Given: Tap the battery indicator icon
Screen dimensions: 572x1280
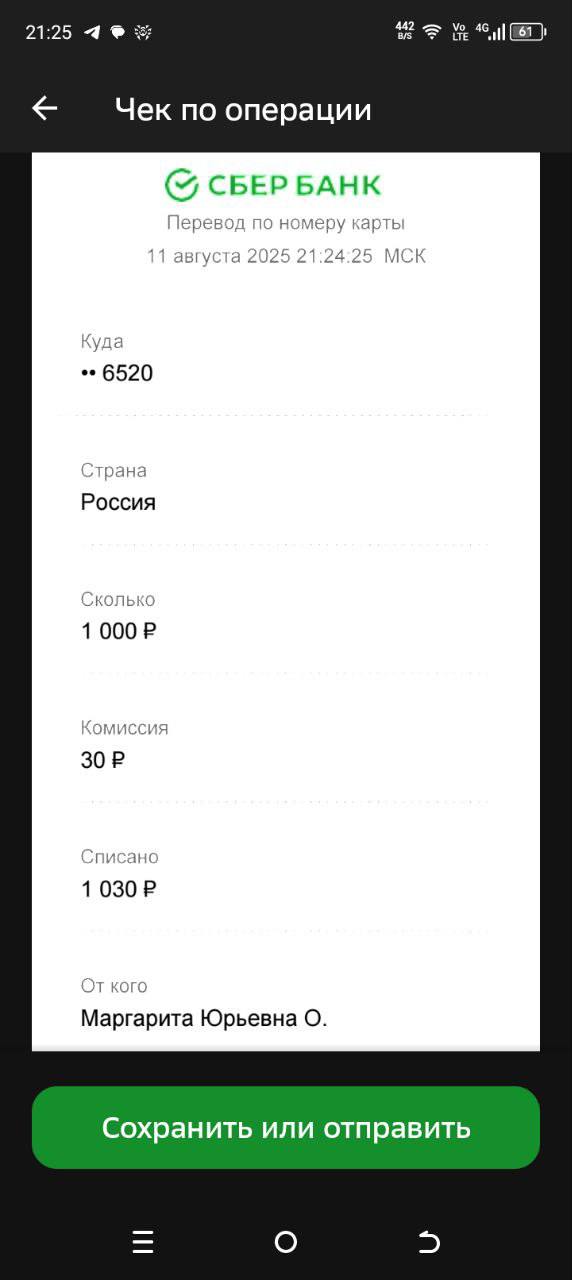Looking at the screenshot, I should (527, 31).
